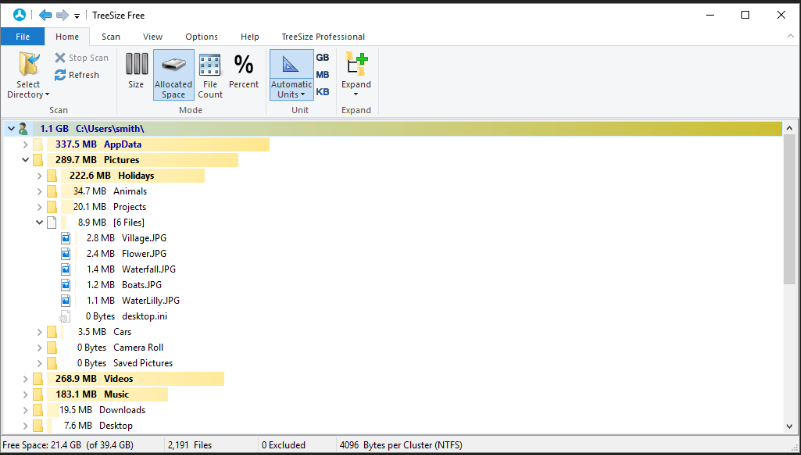Image resolution: width=801 pixels, height=455 pixels.
Task: Expand the AppData folder
Action: (x=25, y=145)
